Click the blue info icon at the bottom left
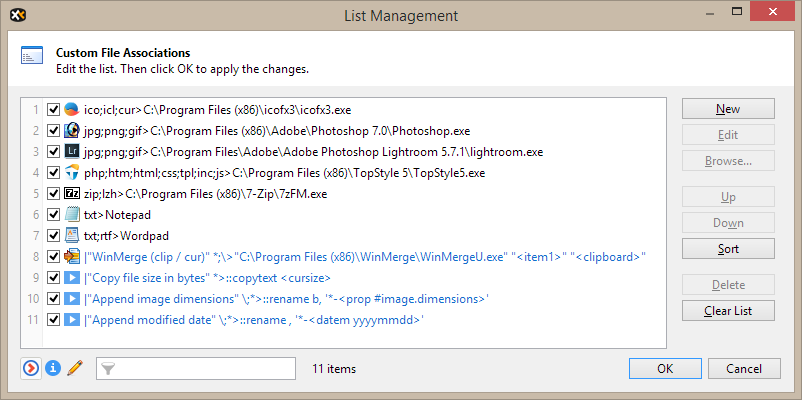Screen dimensions: 802x400 tap(53, 369)
